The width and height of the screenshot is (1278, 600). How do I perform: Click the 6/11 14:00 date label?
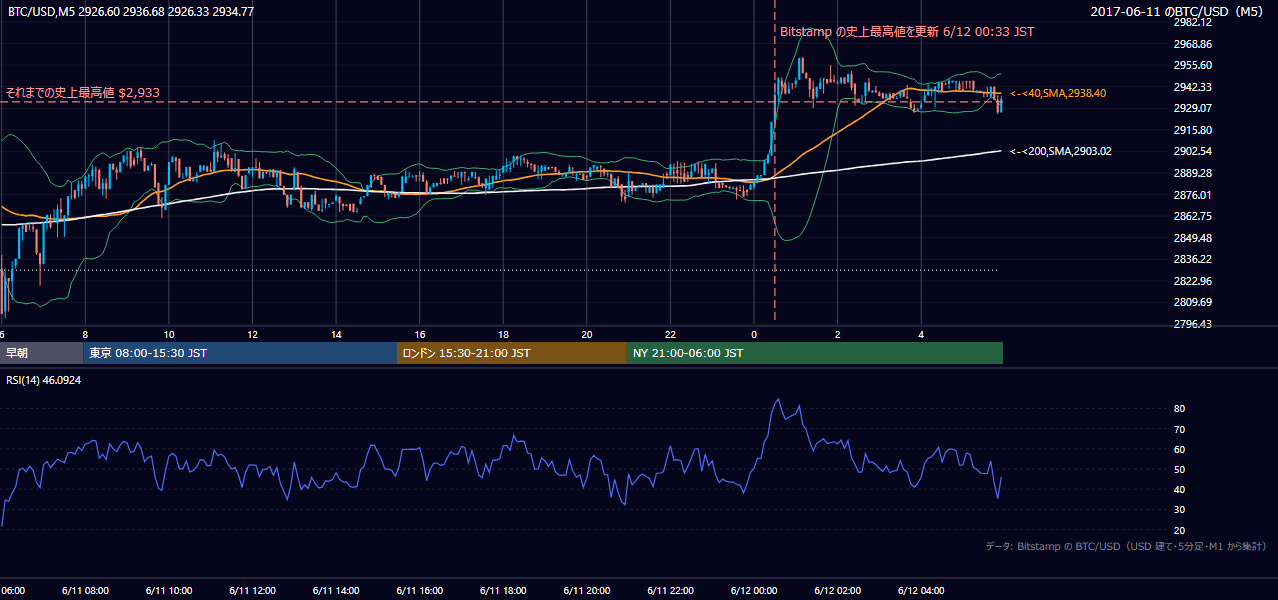pyautogui.click(x=338, y=590)
